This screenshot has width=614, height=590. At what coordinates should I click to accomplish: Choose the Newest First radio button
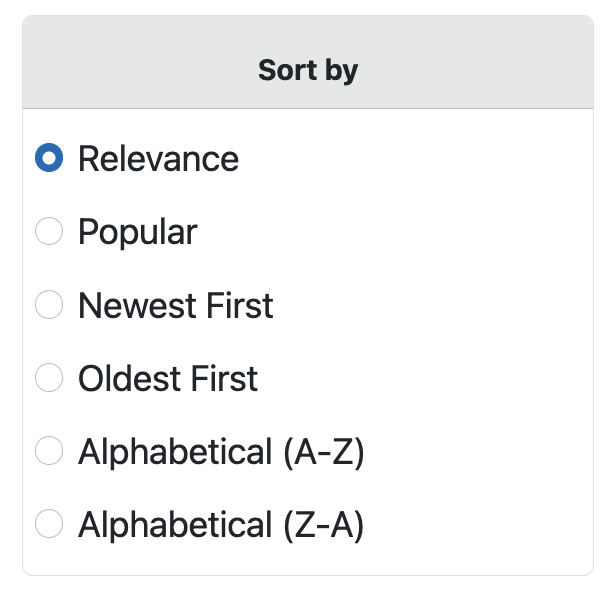click(49, 305)
